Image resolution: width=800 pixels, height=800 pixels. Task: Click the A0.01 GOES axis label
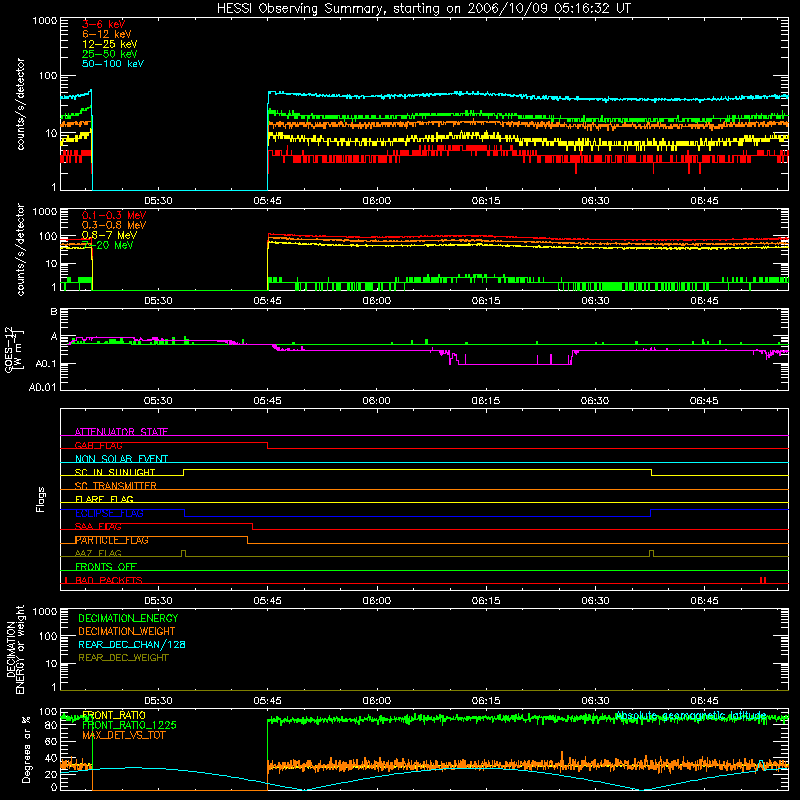click(42, 387)
